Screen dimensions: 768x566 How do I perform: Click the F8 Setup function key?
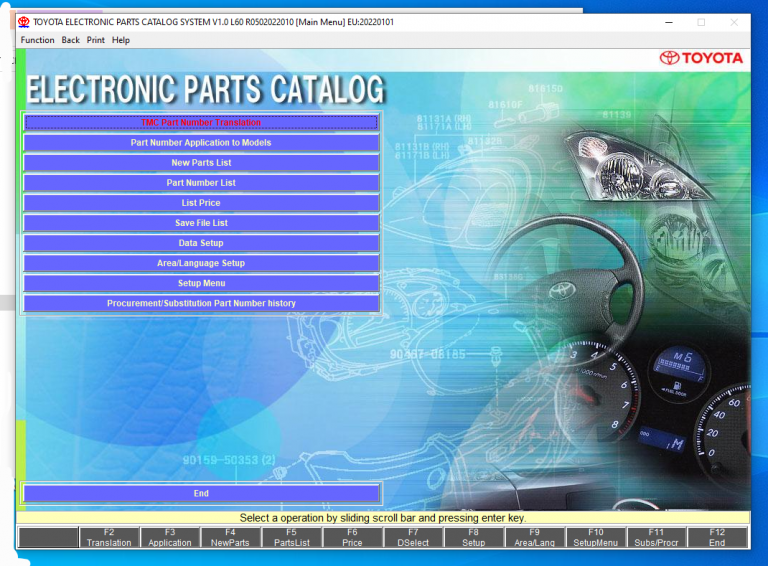pyautogui.click(x=474, y=537)
